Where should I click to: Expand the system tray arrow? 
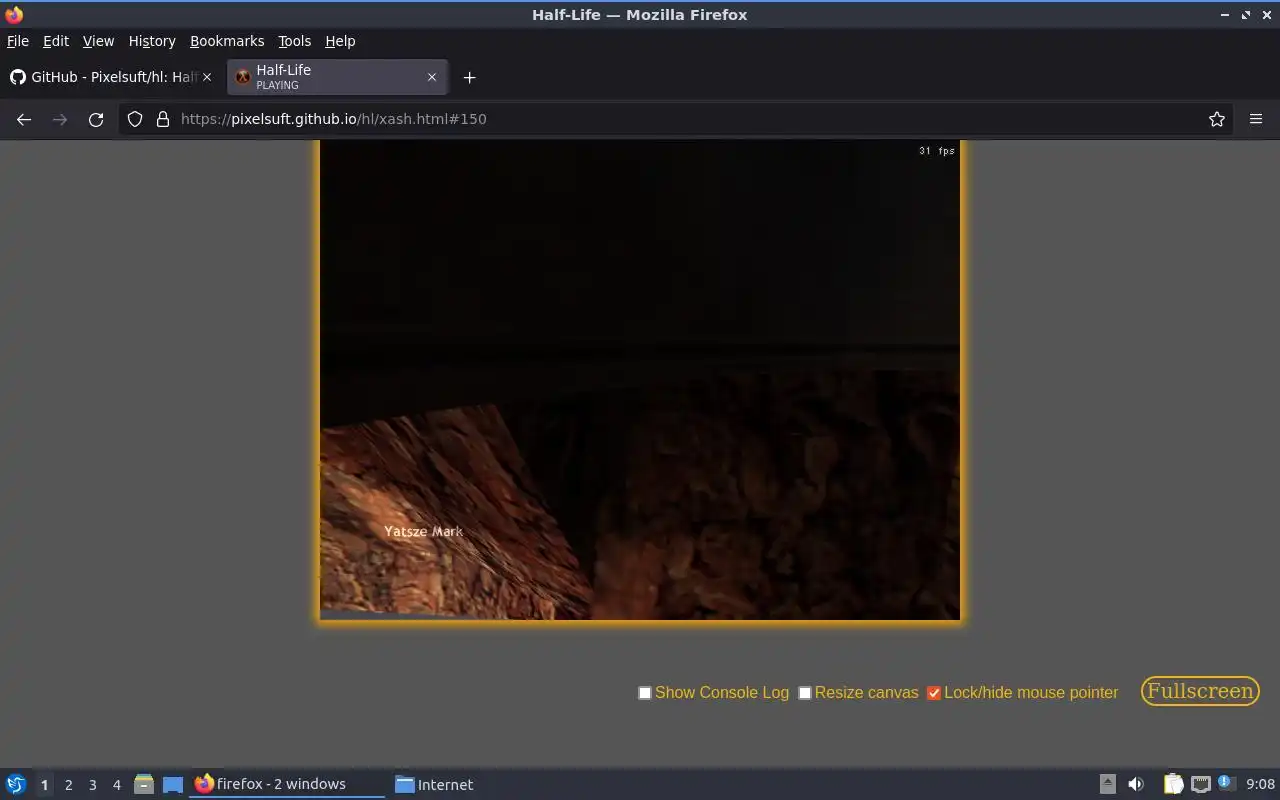coord(1107,784)
